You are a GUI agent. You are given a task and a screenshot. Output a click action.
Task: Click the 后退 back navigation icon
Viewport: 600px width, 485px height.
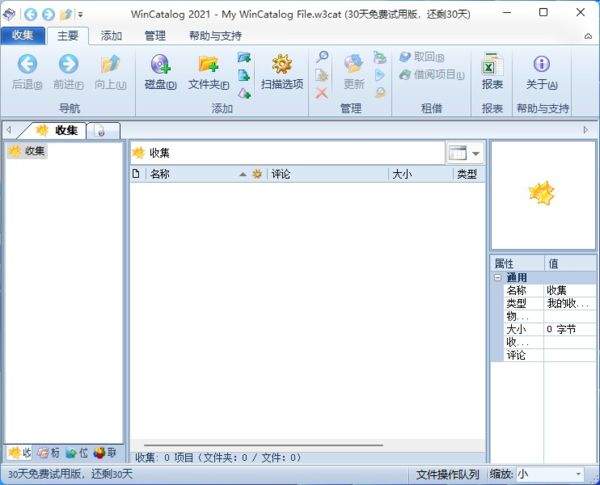click(27, 64)
